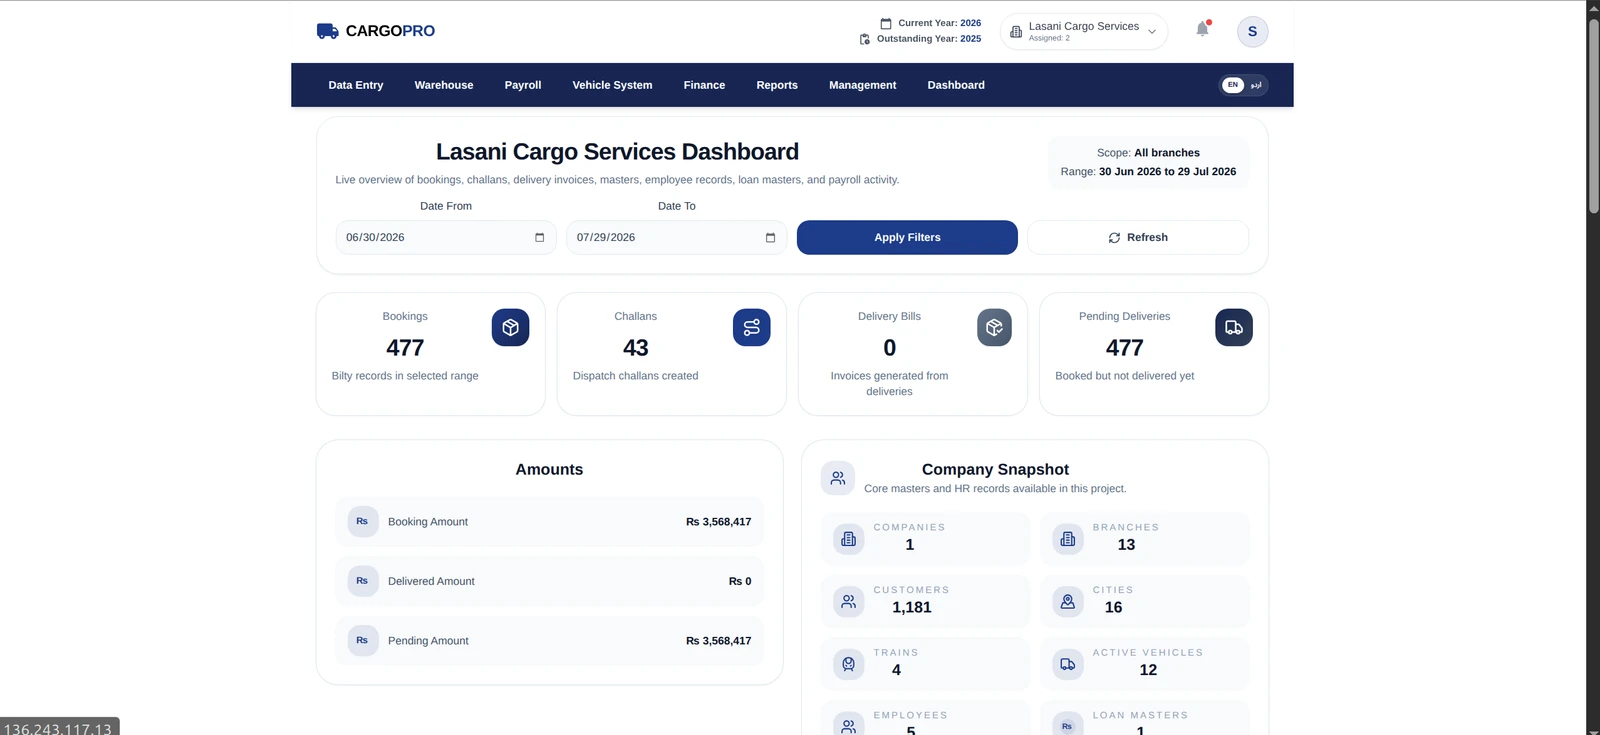
Task: Open the user avatar labeled S
Action: 1252,31
